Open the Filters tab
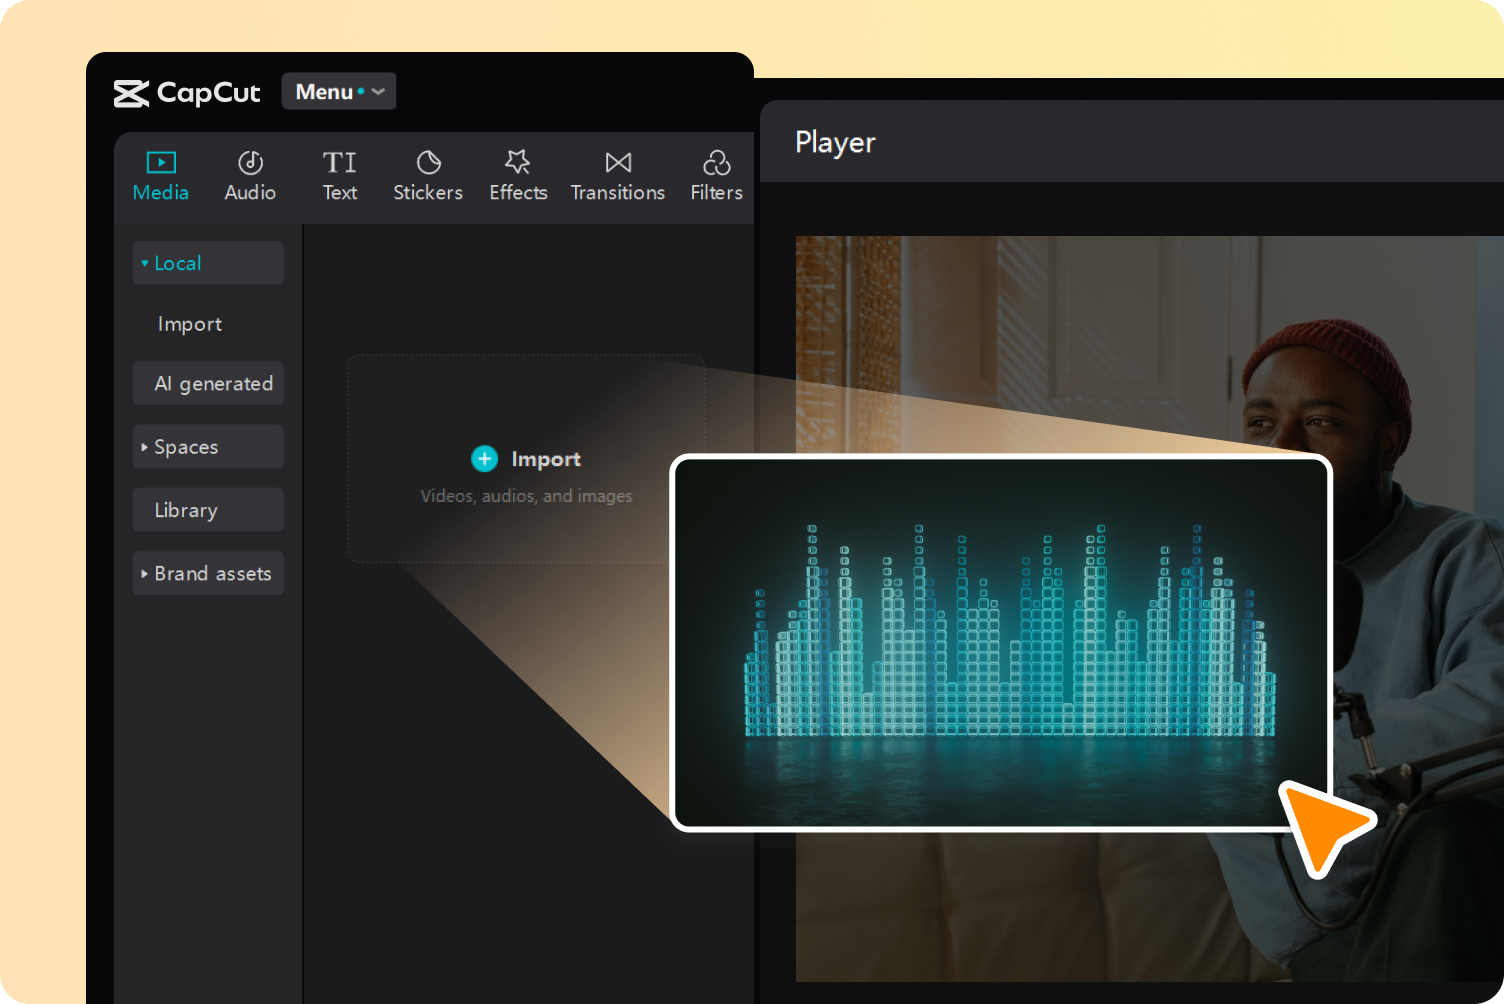The width and height of the screenshot is (1504, 1004). click(716, 177)
